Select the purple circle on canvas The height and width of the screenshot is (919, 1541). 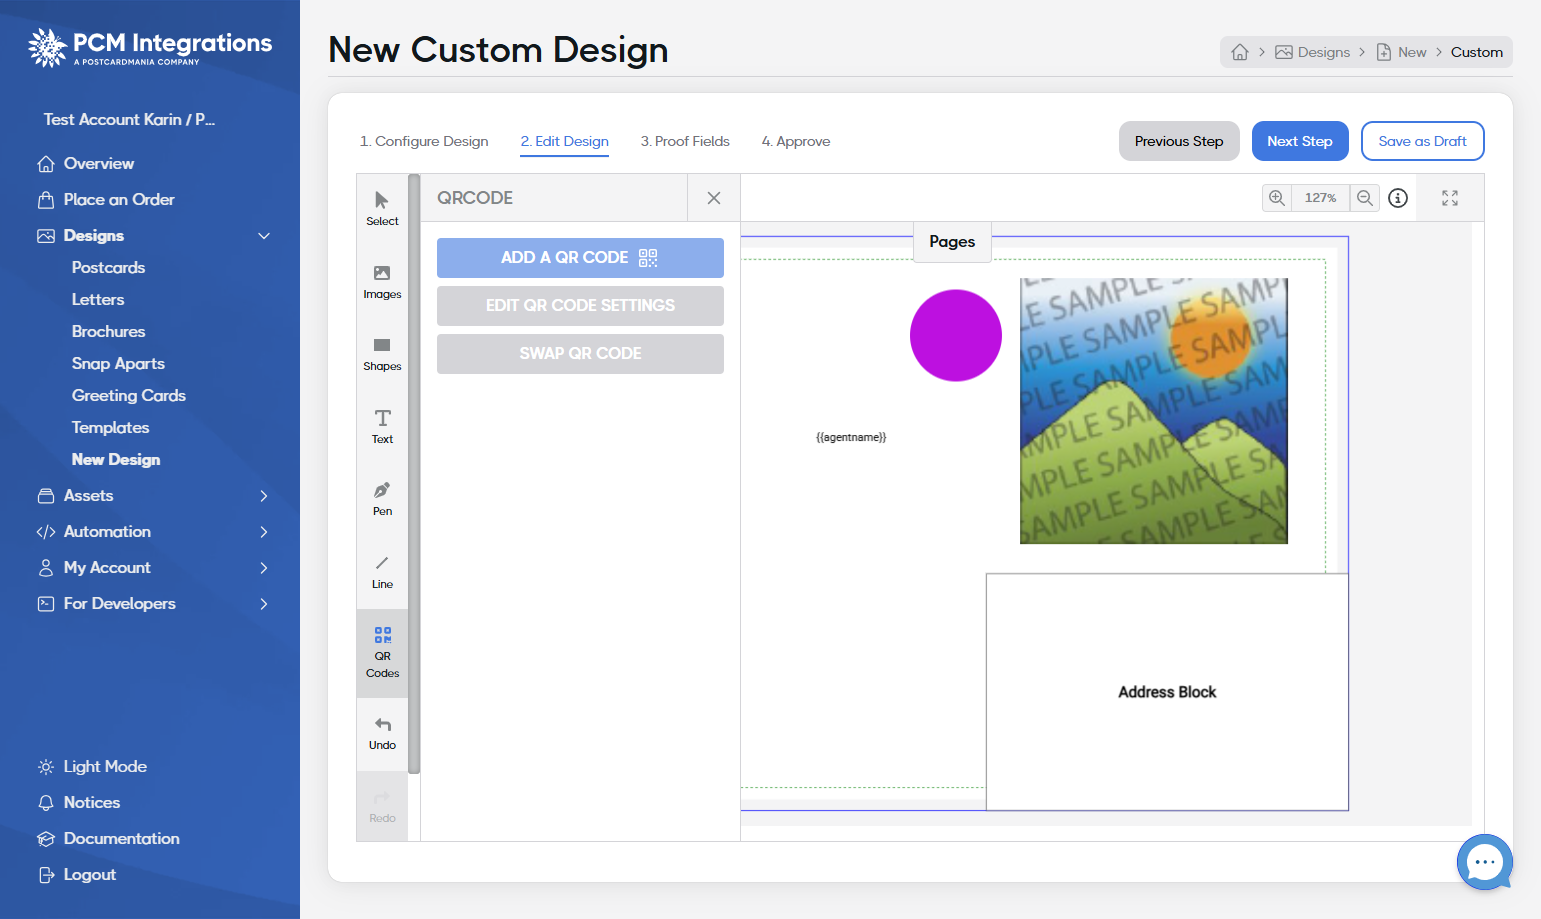tap(956, 336)
